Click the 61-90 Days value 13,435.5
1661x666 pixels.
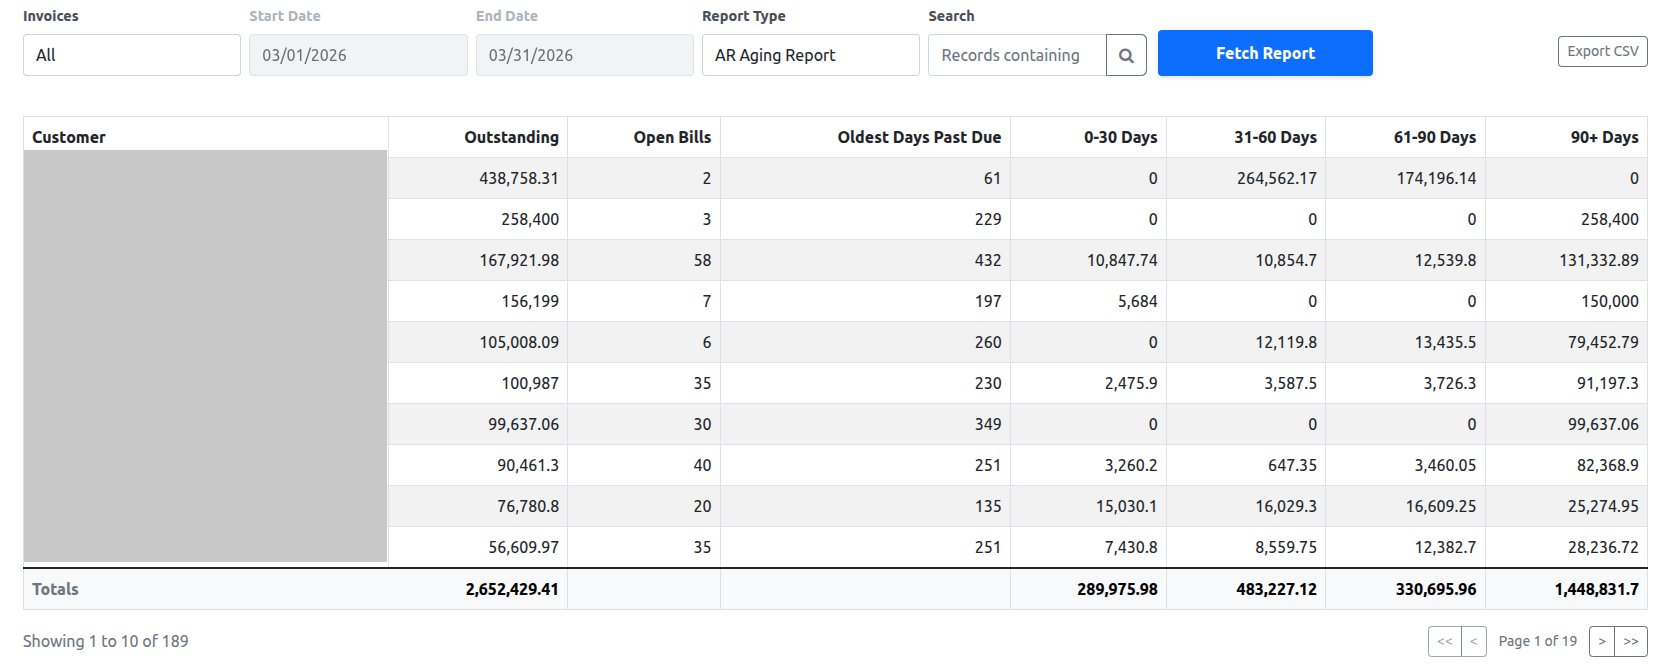[x=1445, y=342]
